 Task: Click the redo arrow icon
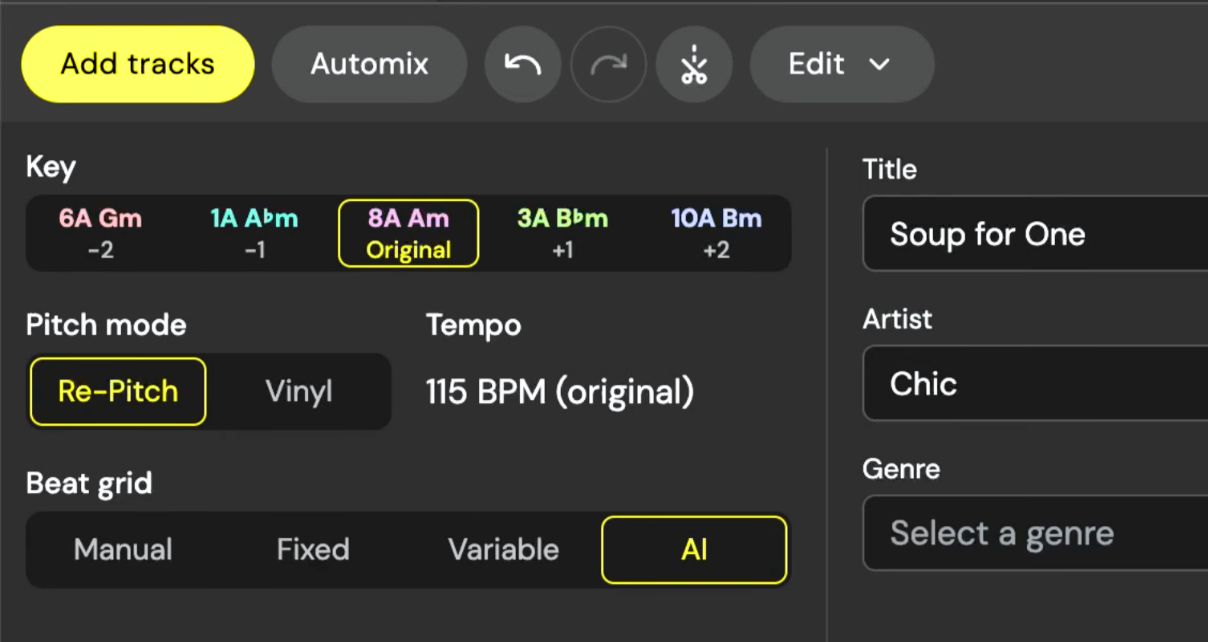pos(609,65)
